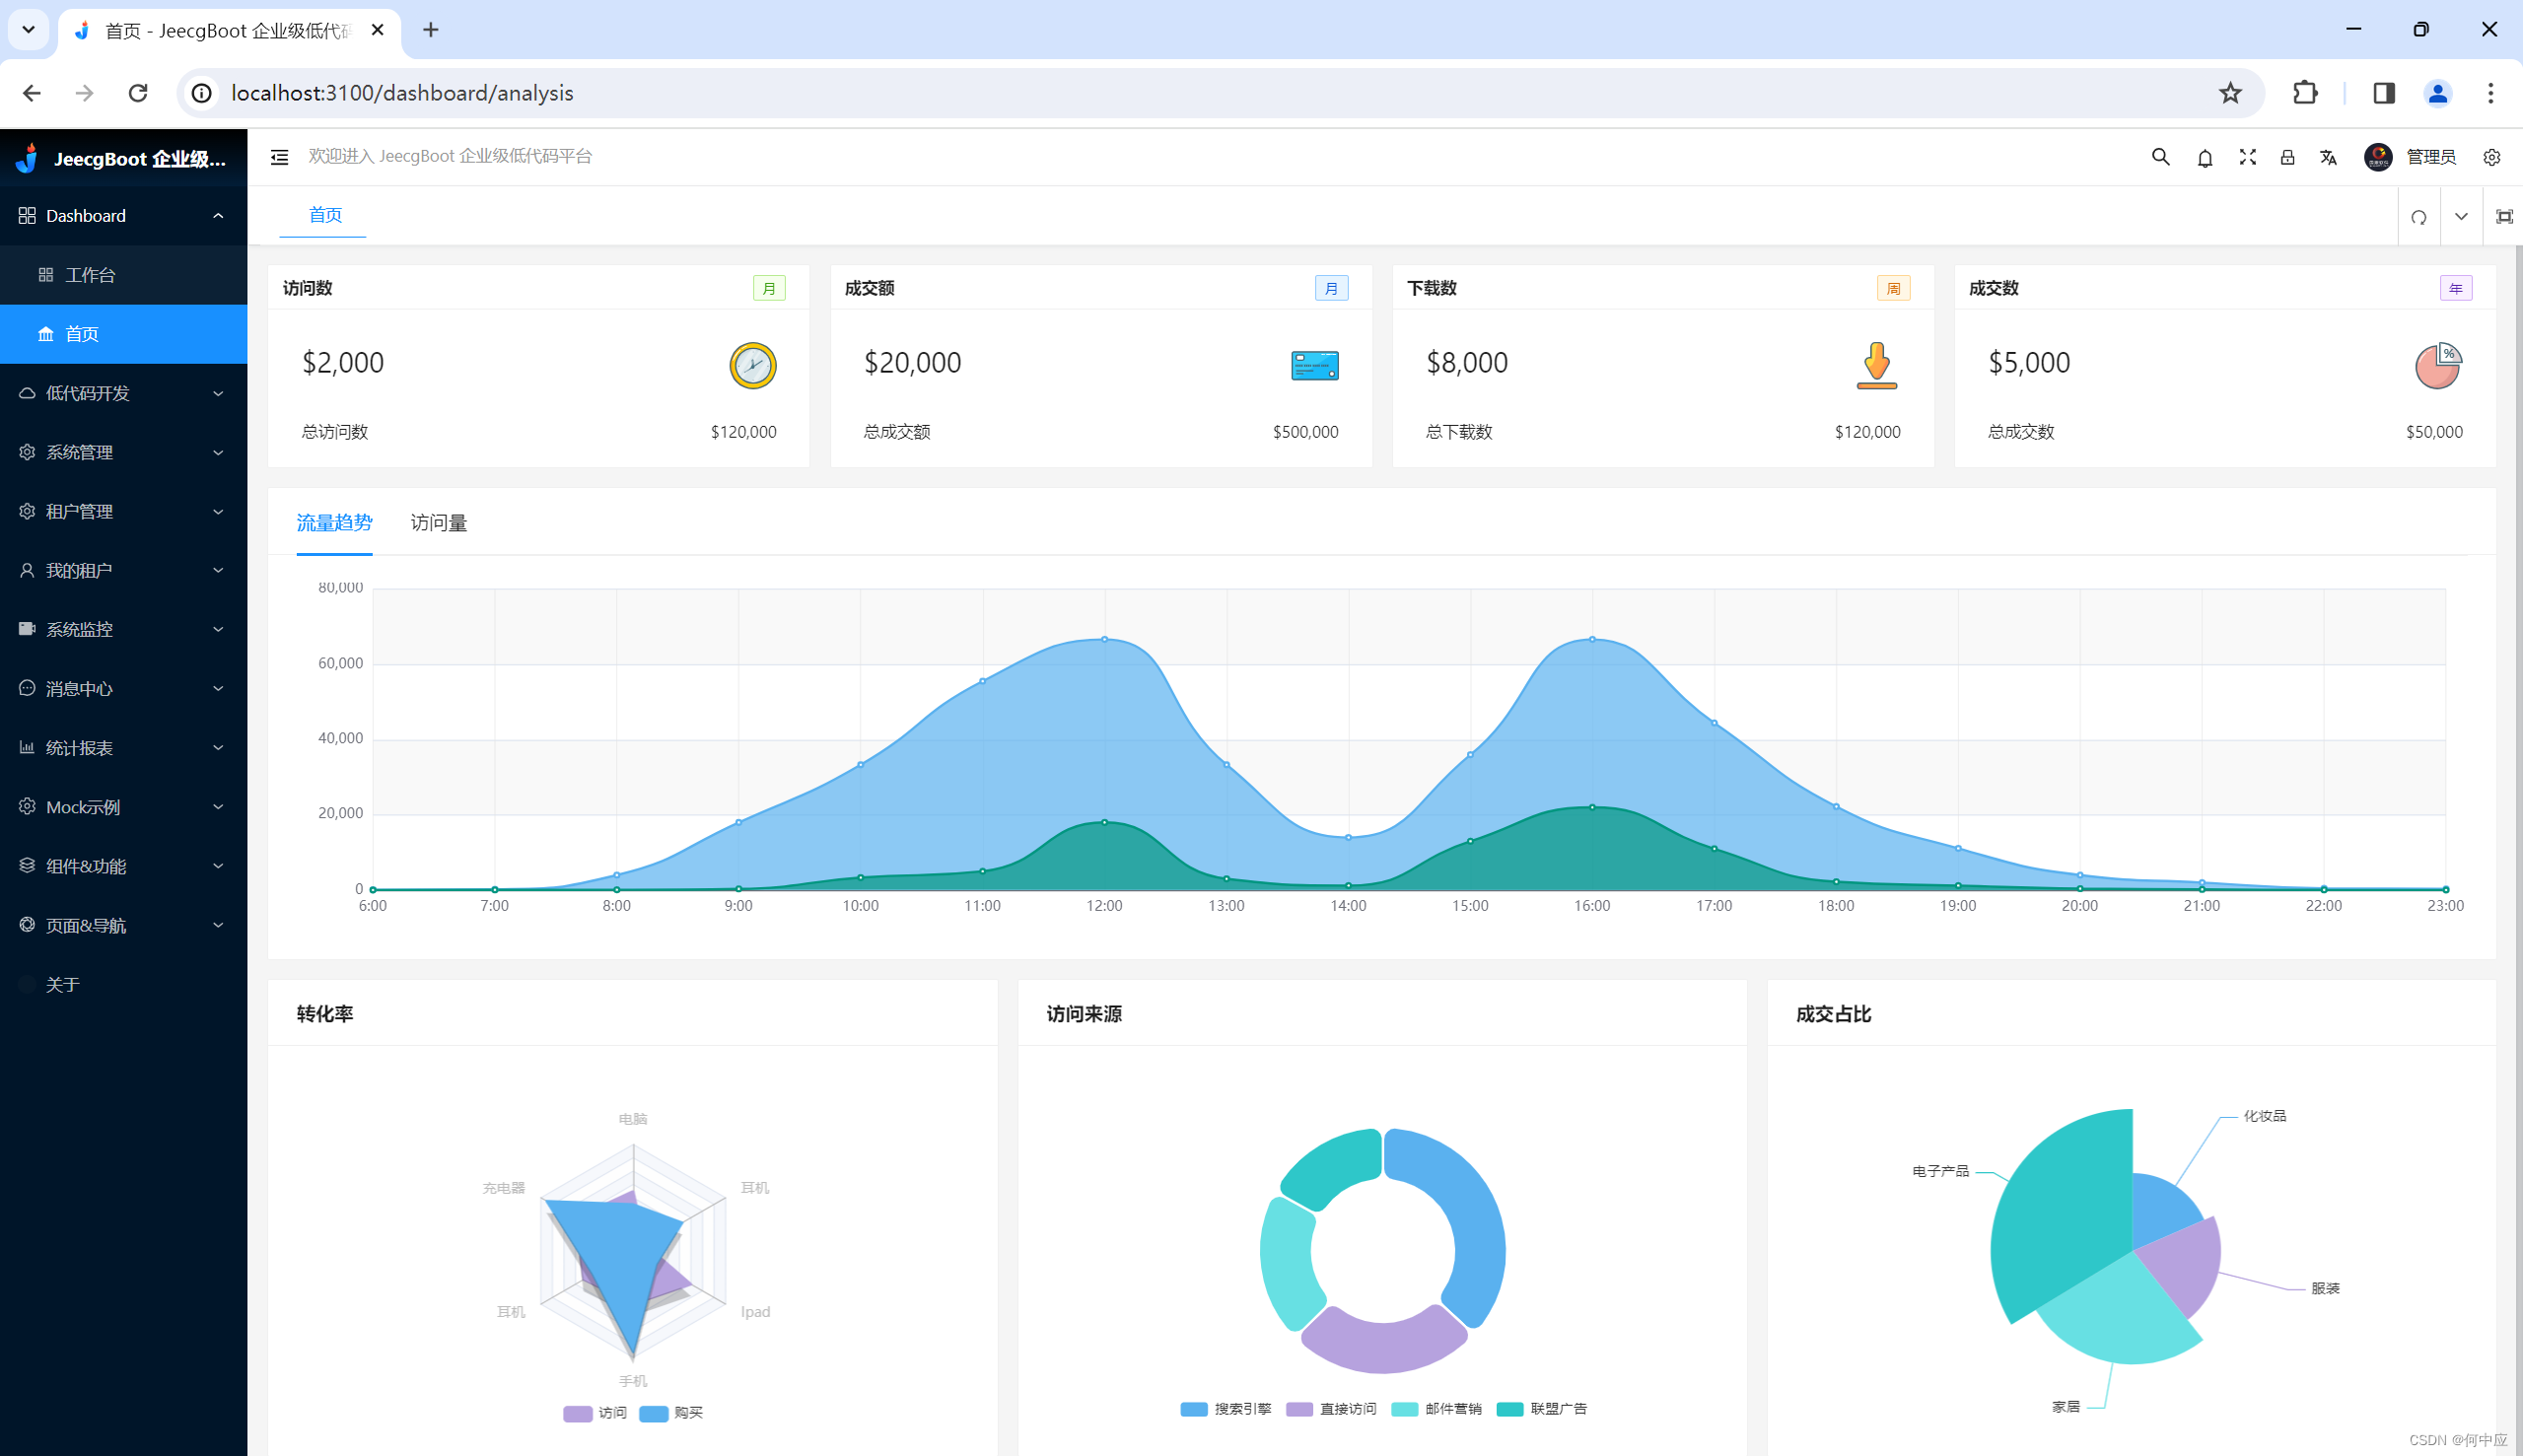Expand the 低代码开发 menu

(x=123, y=393)
